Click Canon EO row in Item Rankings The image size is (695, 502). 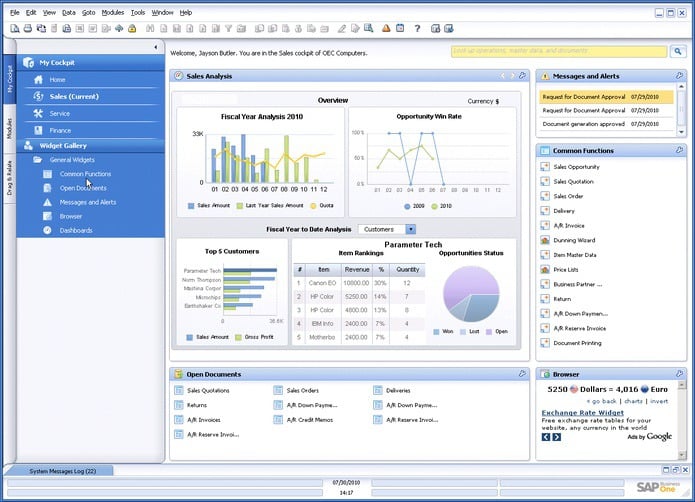pyautogui.click(x=359, y=283)
